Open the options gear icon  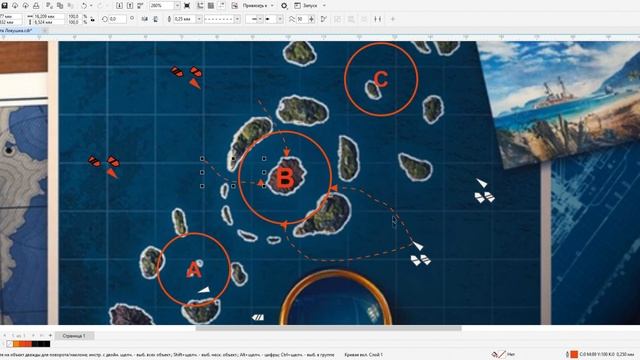tap(284, 6)
